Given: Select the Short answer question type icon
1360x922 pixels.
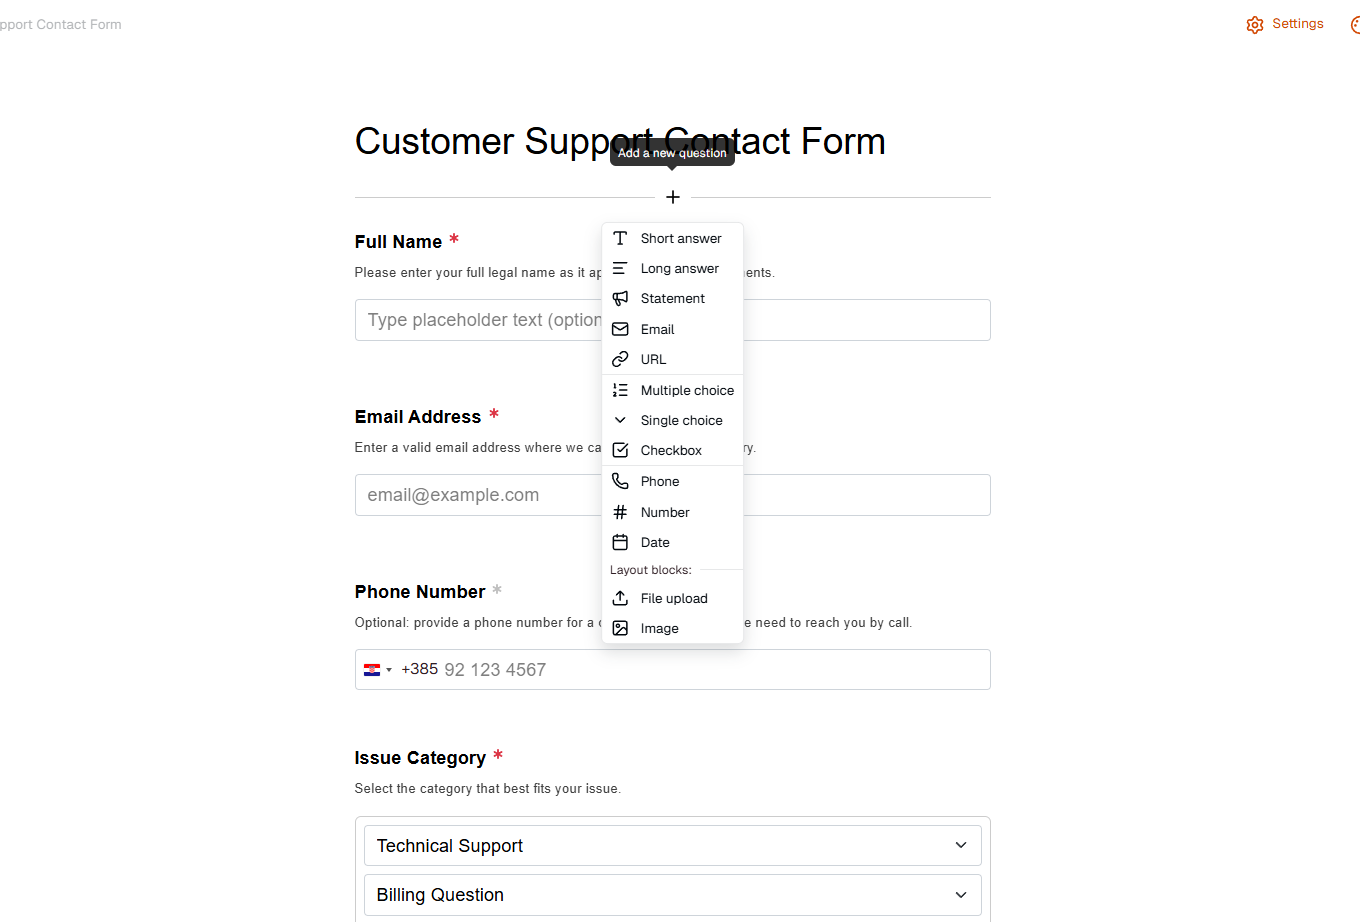Looking at the screenshot, I should point(620,238).
